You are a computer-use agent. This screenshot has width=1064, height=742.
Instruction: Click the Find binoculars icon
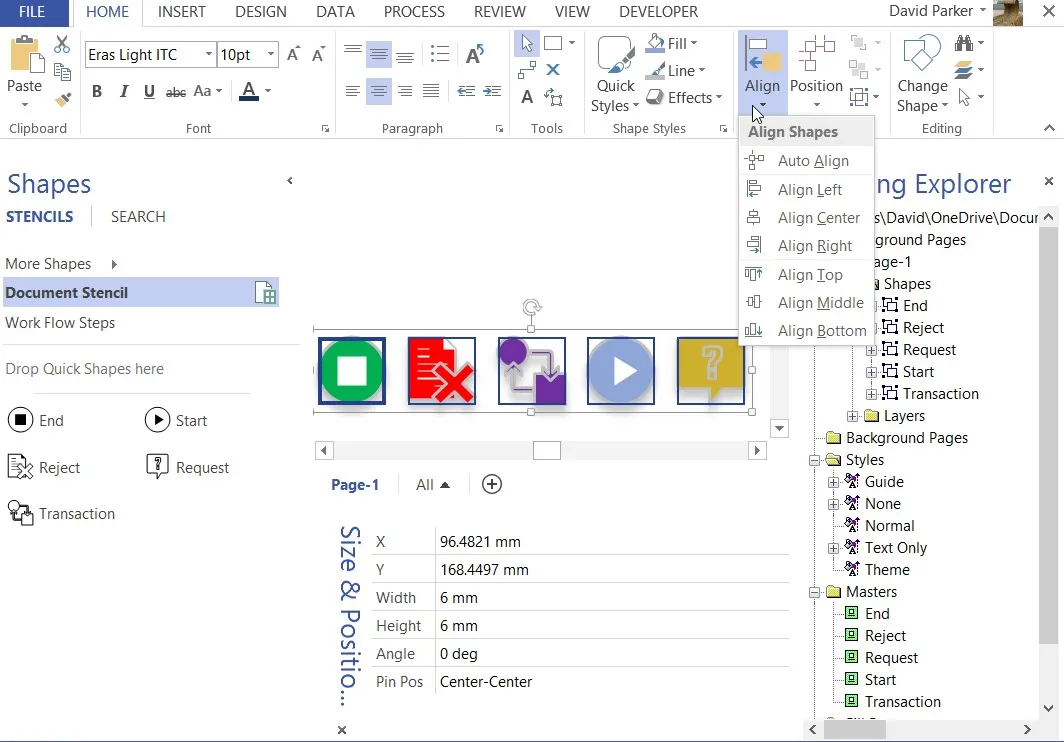pos(964,43)
